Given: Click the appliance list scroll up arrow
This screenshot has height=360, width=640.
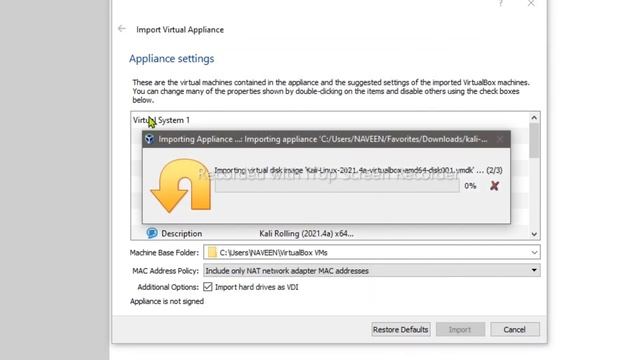Looking at the screenshot, I should coord(534,118).
